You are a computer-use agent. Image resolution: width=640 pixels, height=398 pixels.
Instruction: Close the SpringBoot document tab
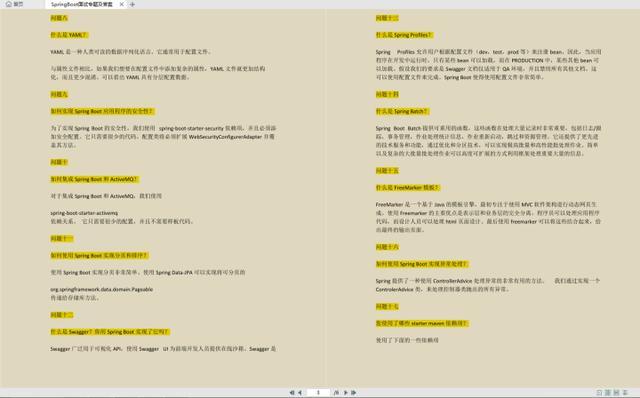(122, 4)
